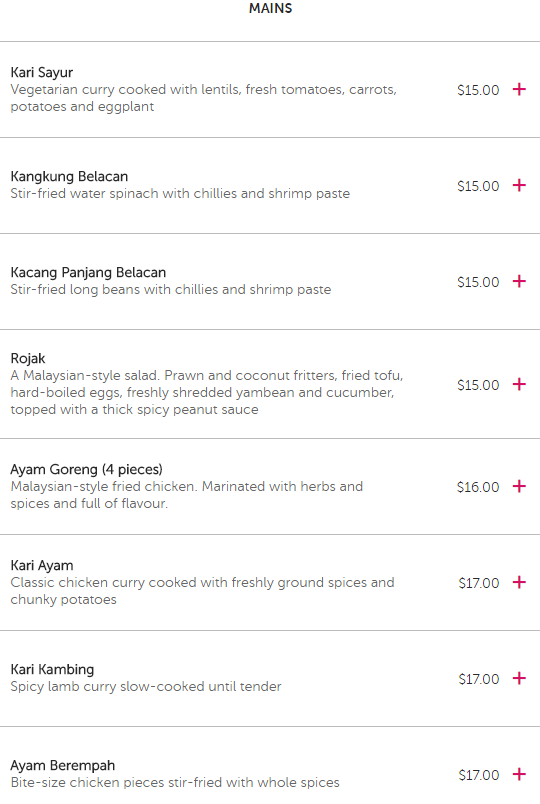
Task: Add Kari Kambing with its plus icon
Action: [x=519, y=678]
